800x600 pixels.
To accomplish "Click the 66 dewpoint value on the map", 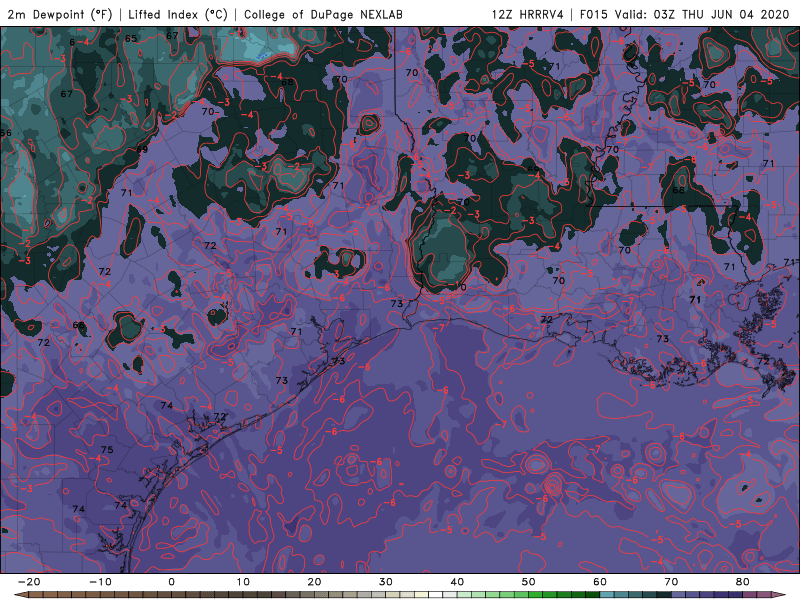I will [x=6, y=133].
